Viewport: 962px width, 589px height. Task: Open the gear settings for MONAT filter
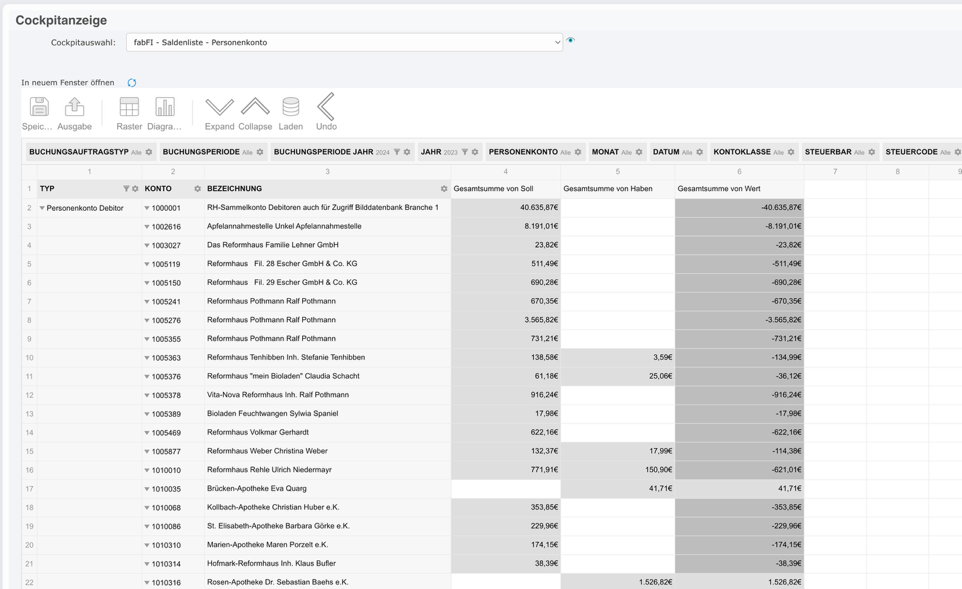639,153
